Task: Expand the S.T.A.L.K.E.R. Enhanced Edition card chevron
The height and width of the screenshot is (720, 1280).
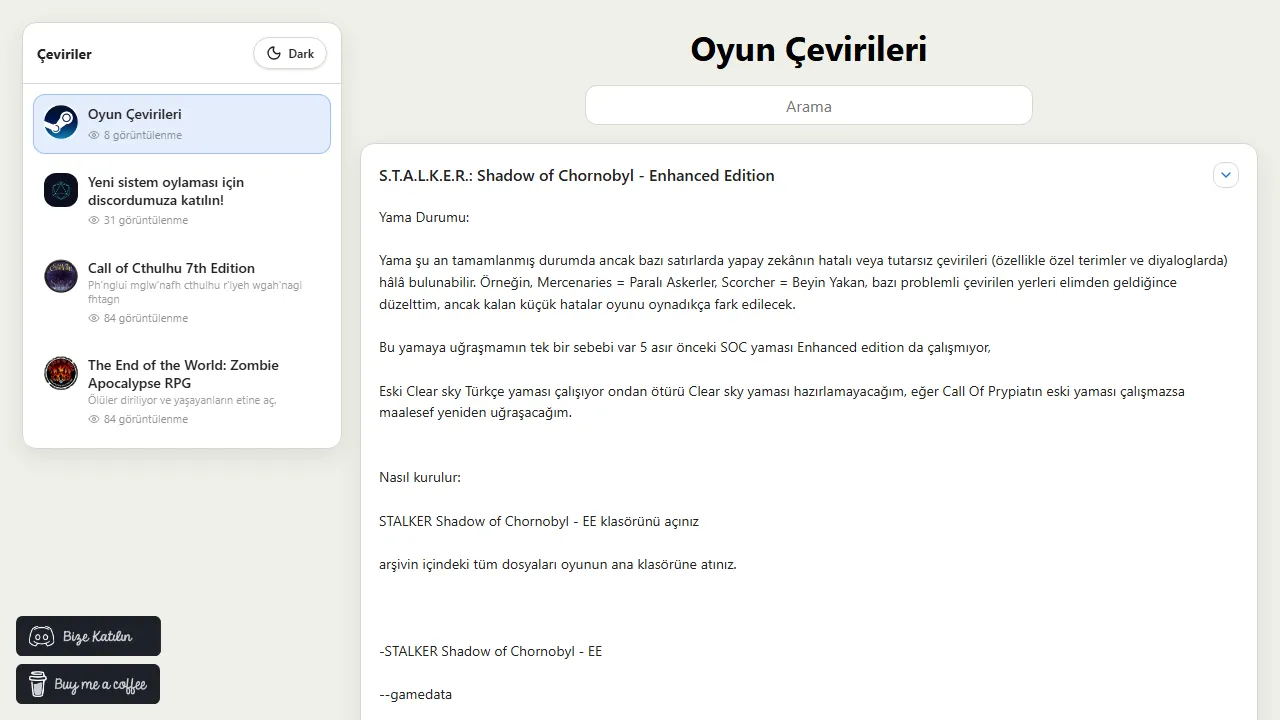Action: click(x=1225, y=175)
